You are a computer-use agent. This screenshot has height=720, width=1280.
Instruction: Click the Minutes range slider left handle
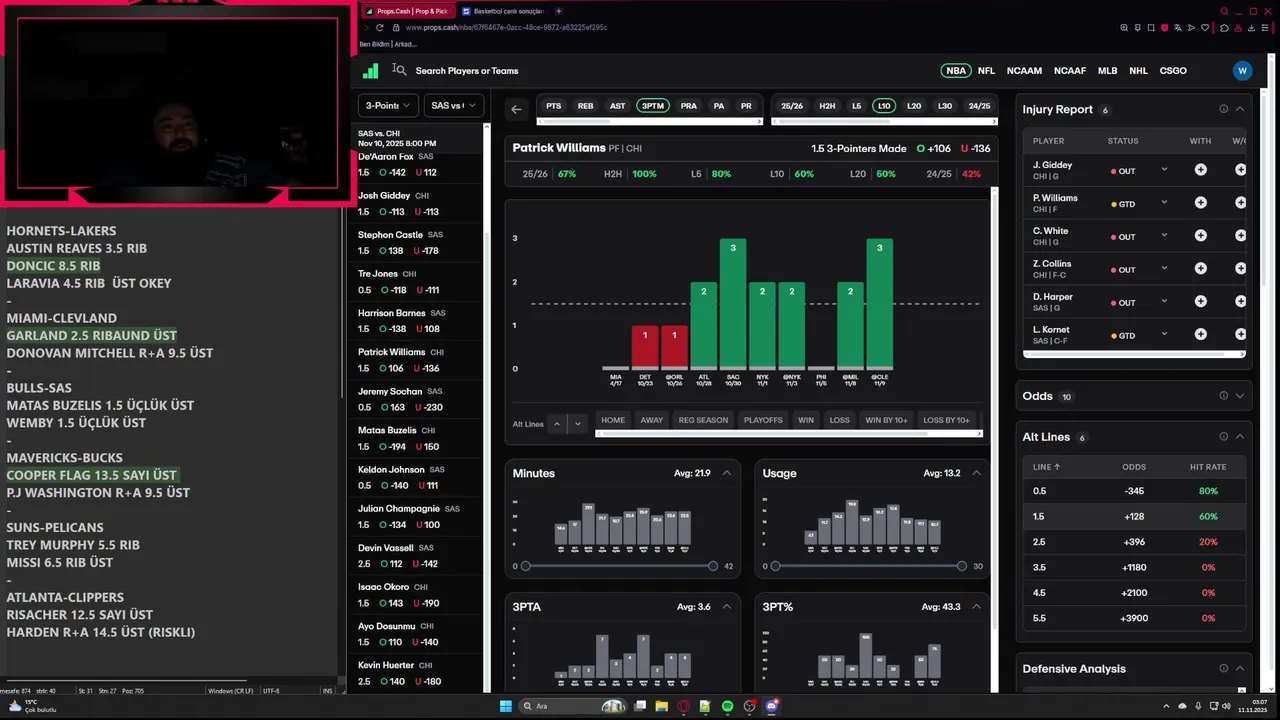coord(525,566)
